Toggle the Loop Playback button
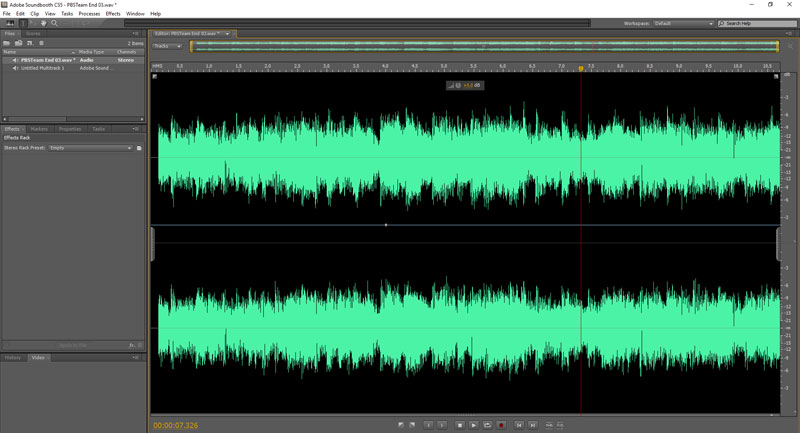The width and height of the screenshot is (800, 433). (487, 425)
